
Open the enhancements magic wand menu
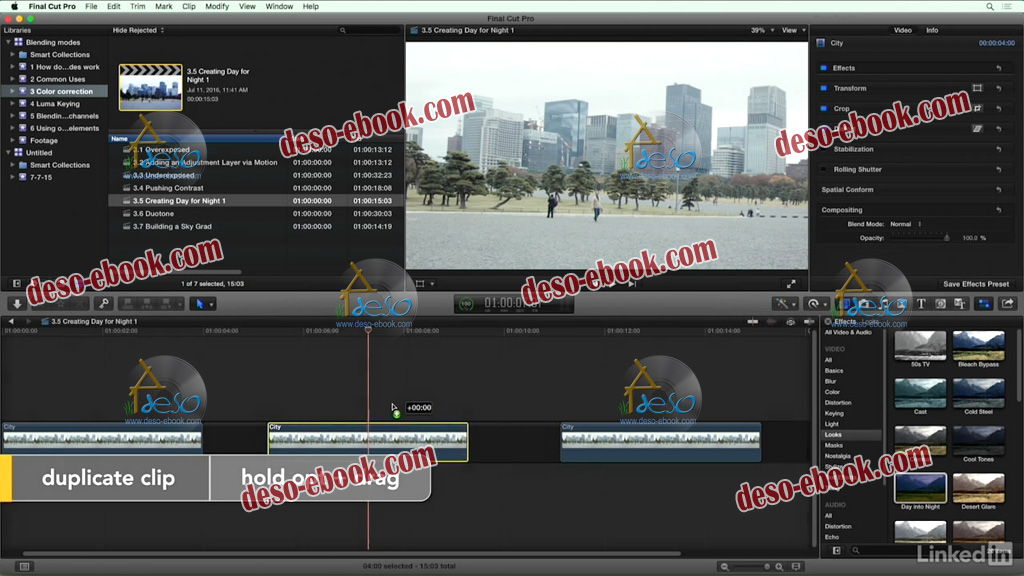pyautogui.click(x=783, y=303)
